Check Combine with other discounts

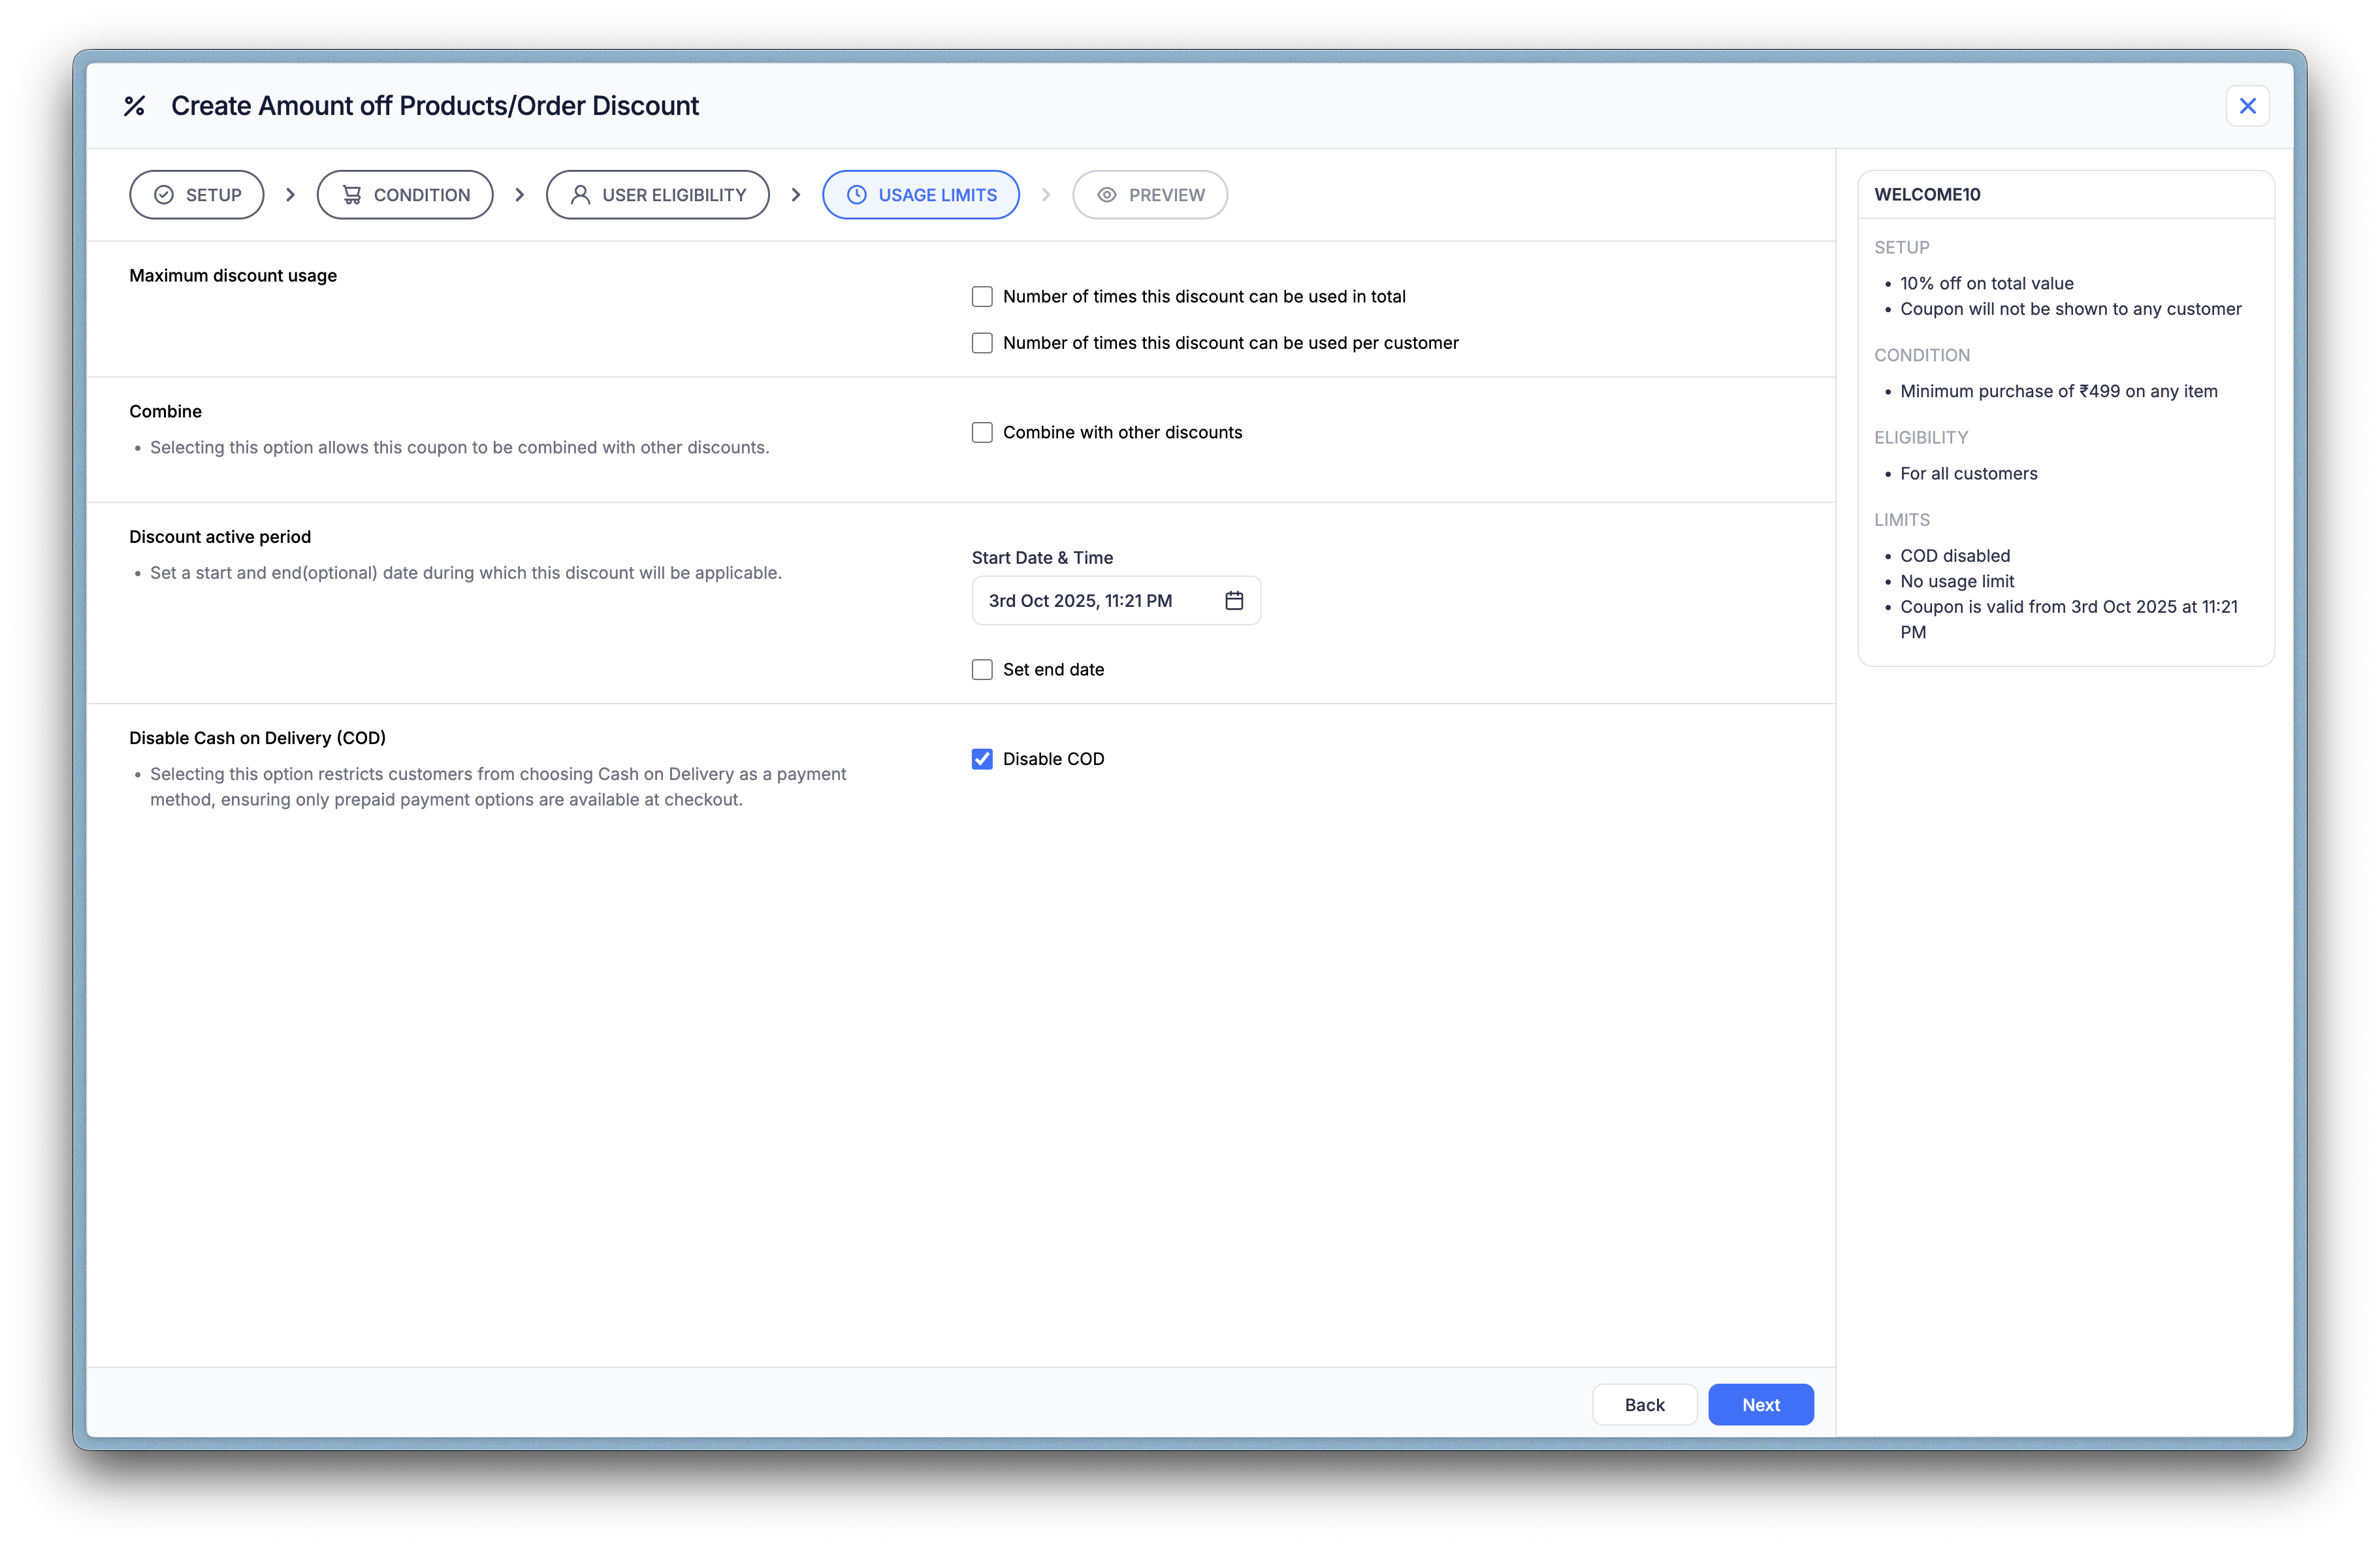coord(982,433)
